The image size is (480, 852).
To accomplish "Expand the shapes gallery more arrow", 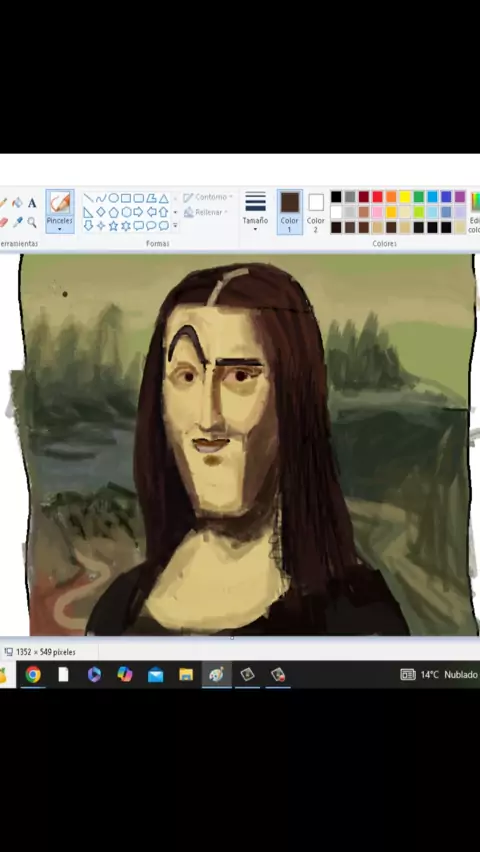I will coord(175,225).
